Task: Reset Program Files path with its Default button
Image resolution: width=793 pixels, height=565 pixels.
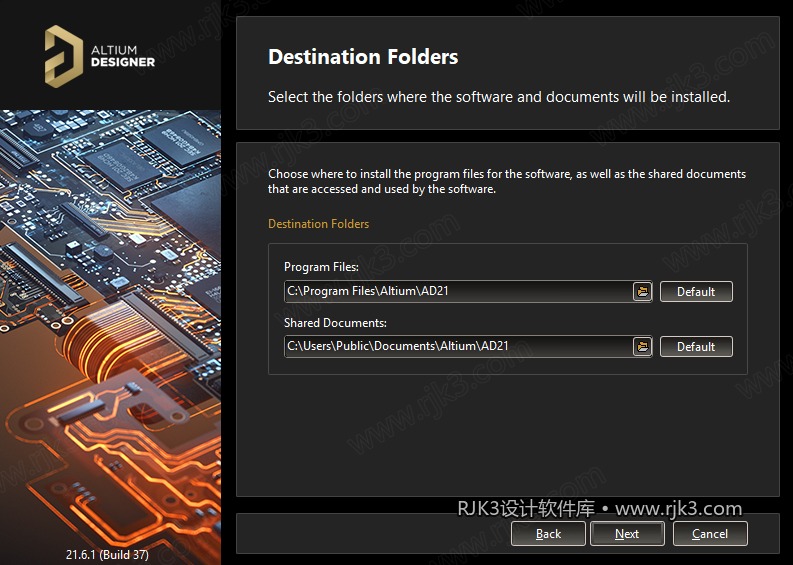Action: coord(696,291)
